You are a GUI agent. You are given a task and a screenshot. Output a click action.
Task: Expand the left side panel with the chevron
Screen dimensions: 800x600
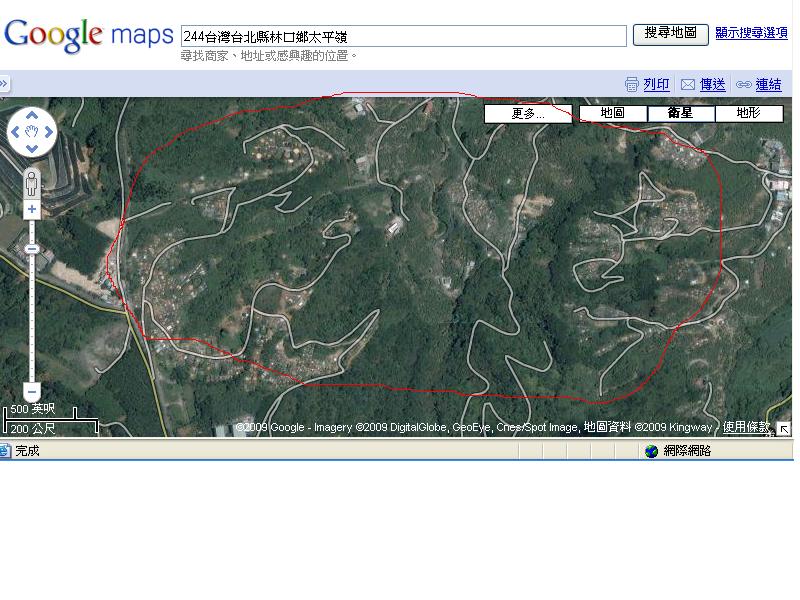click(x=5, y=85)
